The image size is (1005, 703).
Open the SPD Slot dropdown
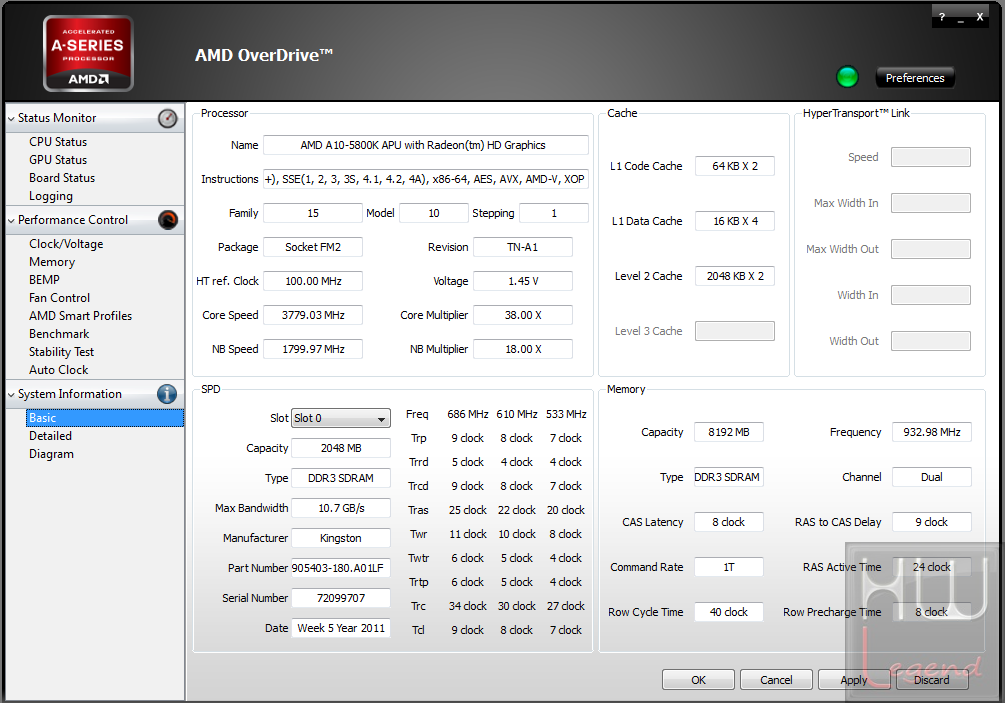coord(341,418)
